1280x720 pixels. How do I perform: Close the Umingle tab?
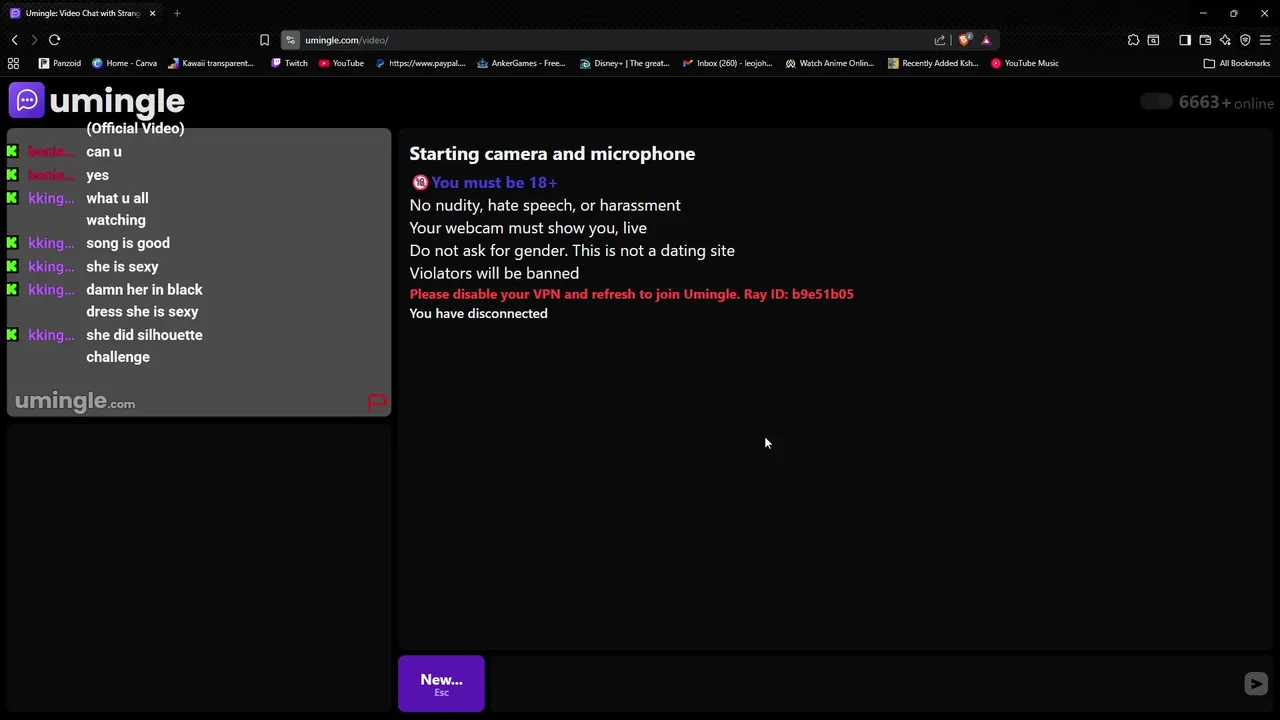tap(152, 13)
